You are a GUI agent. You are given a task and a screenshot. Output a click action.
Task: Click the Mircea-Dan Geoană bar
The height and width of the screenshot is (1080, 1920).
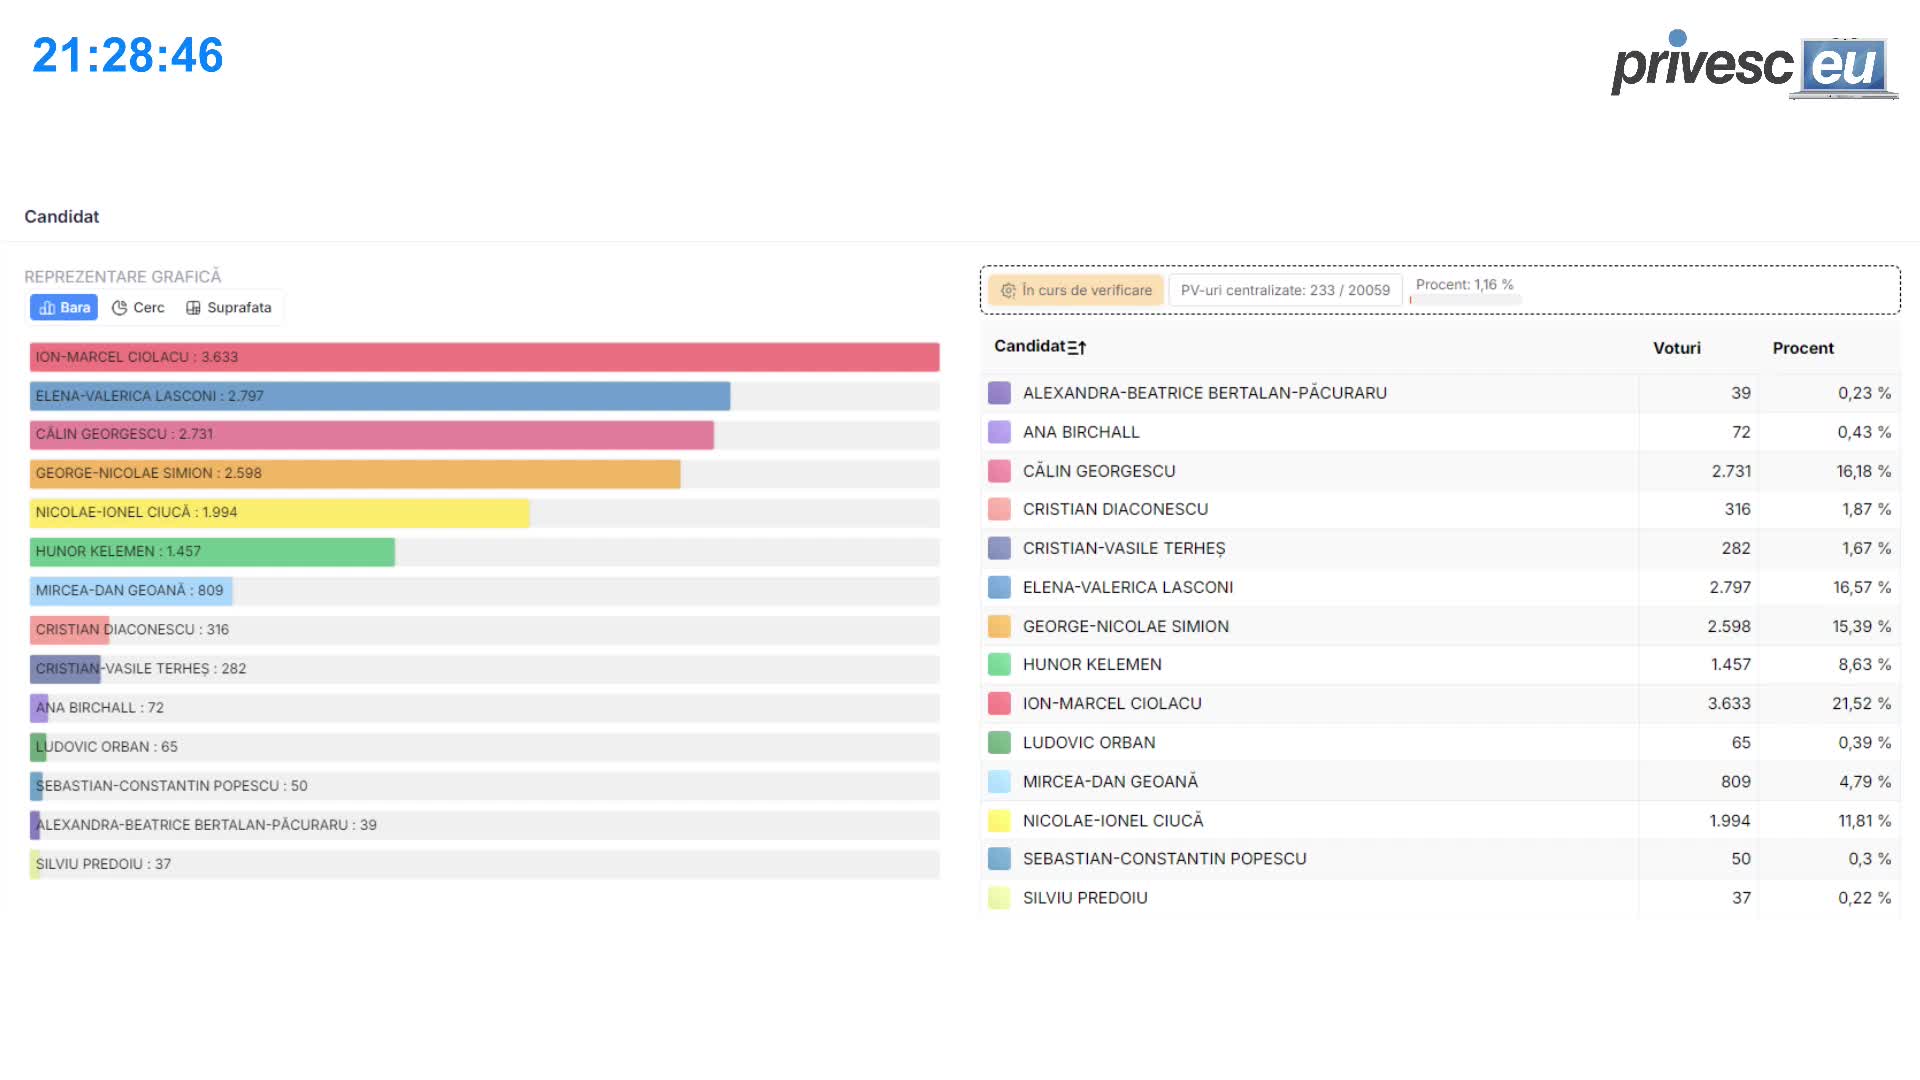coord(131,591)
